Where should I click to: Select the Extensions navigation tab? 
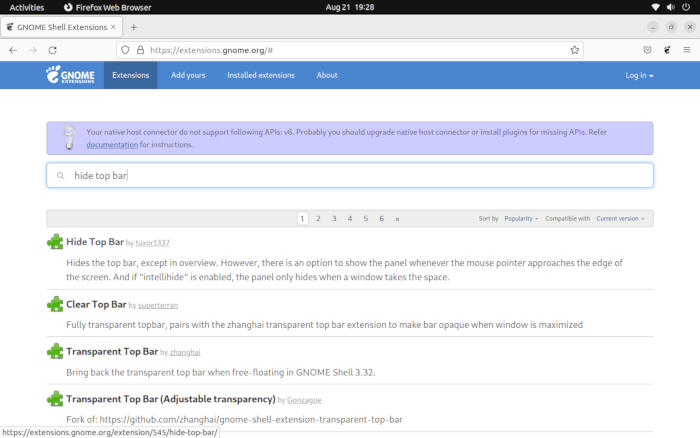tap(130, 75)
